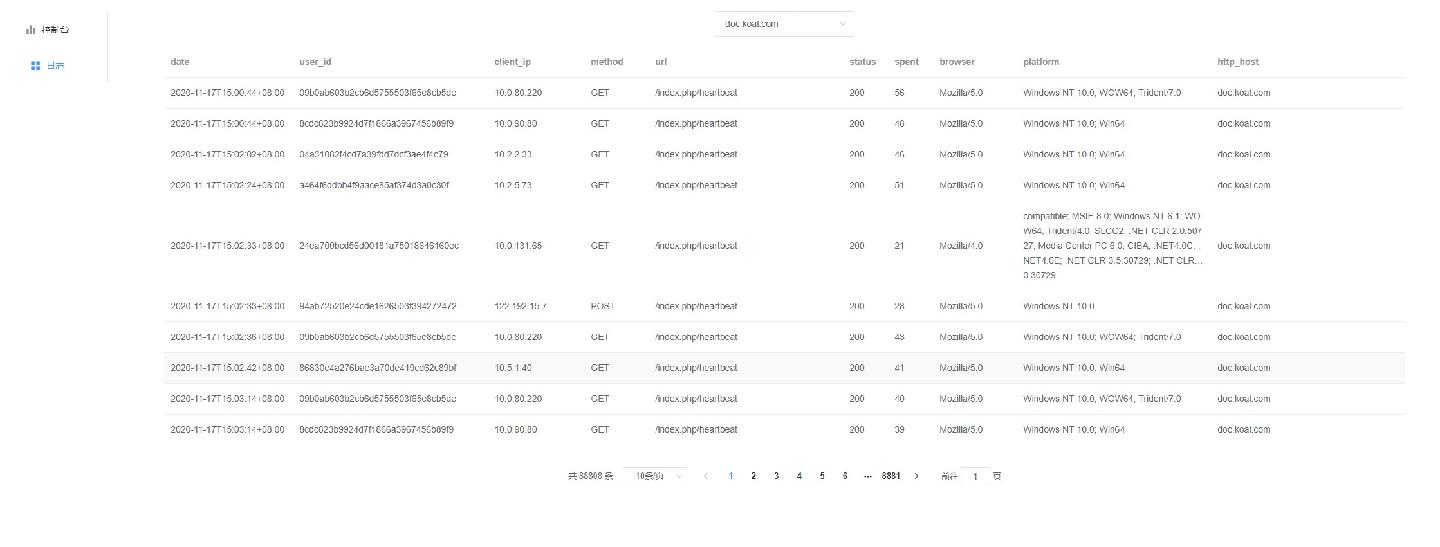
Task: Open last page 8881
Action: point(891,476)
